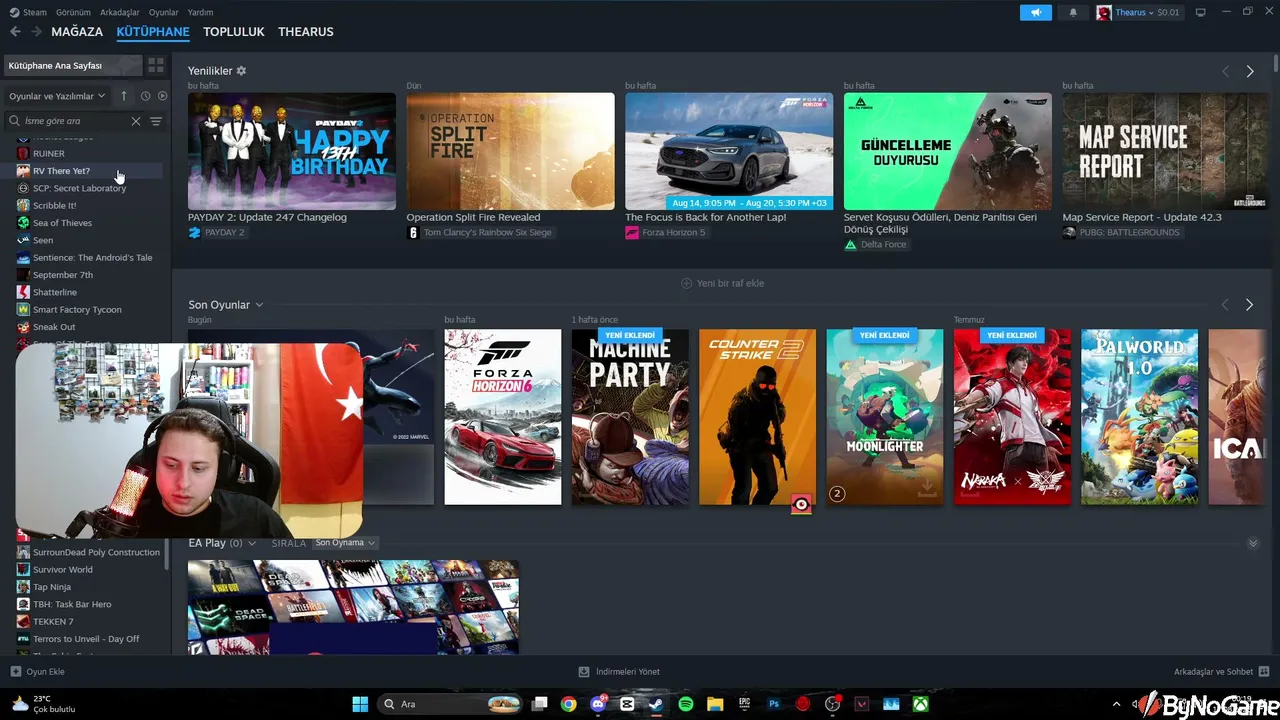Open the Forza Horizon 6 game cover
The width and height of the screenshot is (1280, 720).
[503, 417]
